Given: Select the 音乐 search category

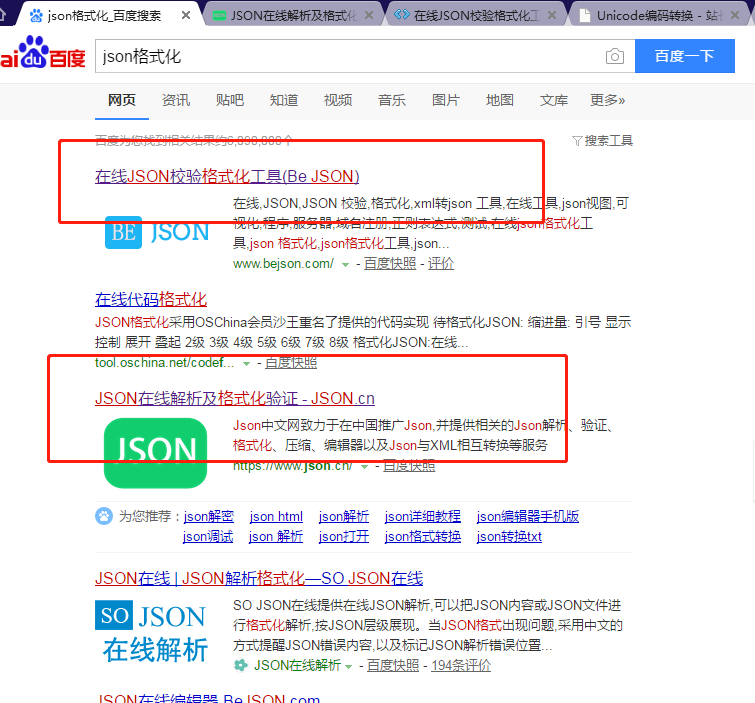Looking at the screenshot, I should (x=391, y=100).
